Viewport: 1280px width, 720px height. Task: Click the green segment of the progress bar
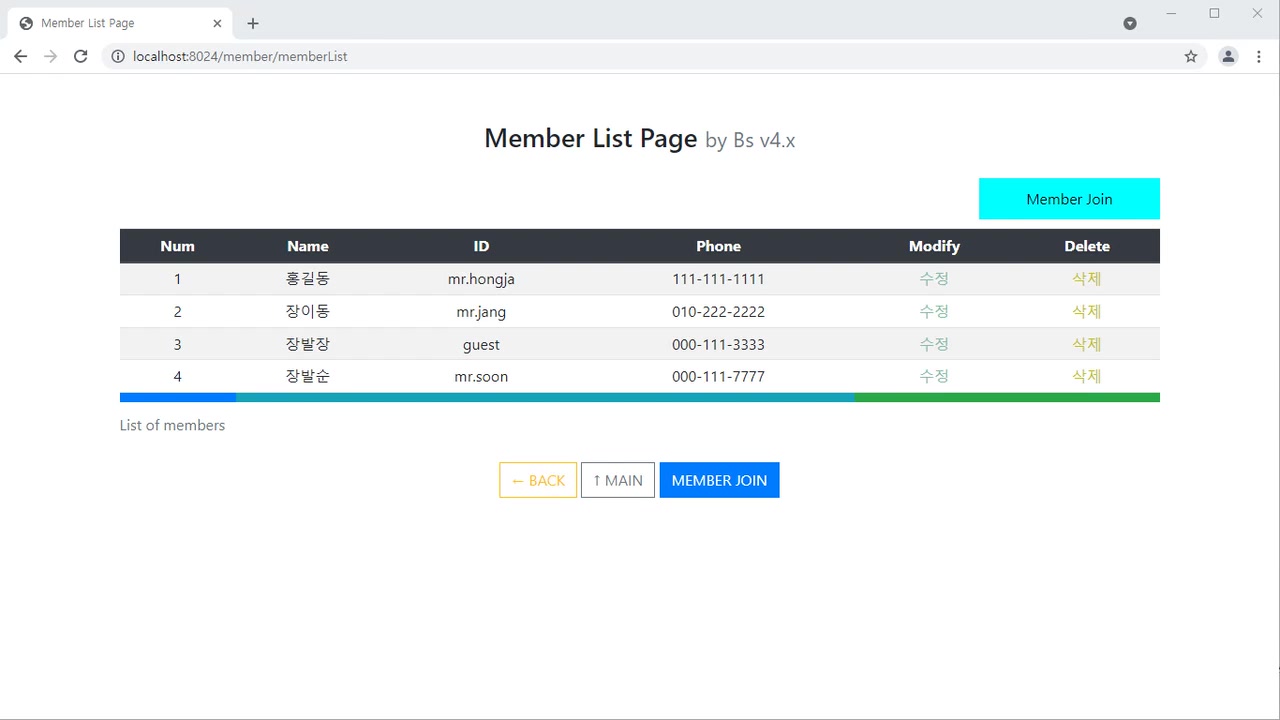point(1007,397)
